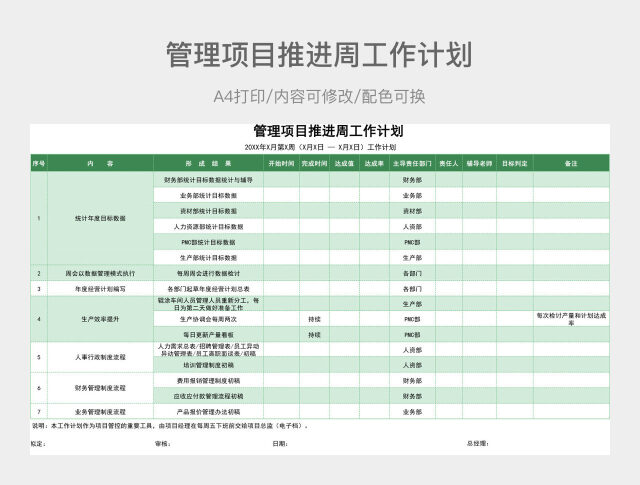Click the 责任人 column header
This screenshot has width=640, height=485.
[449, 163]
